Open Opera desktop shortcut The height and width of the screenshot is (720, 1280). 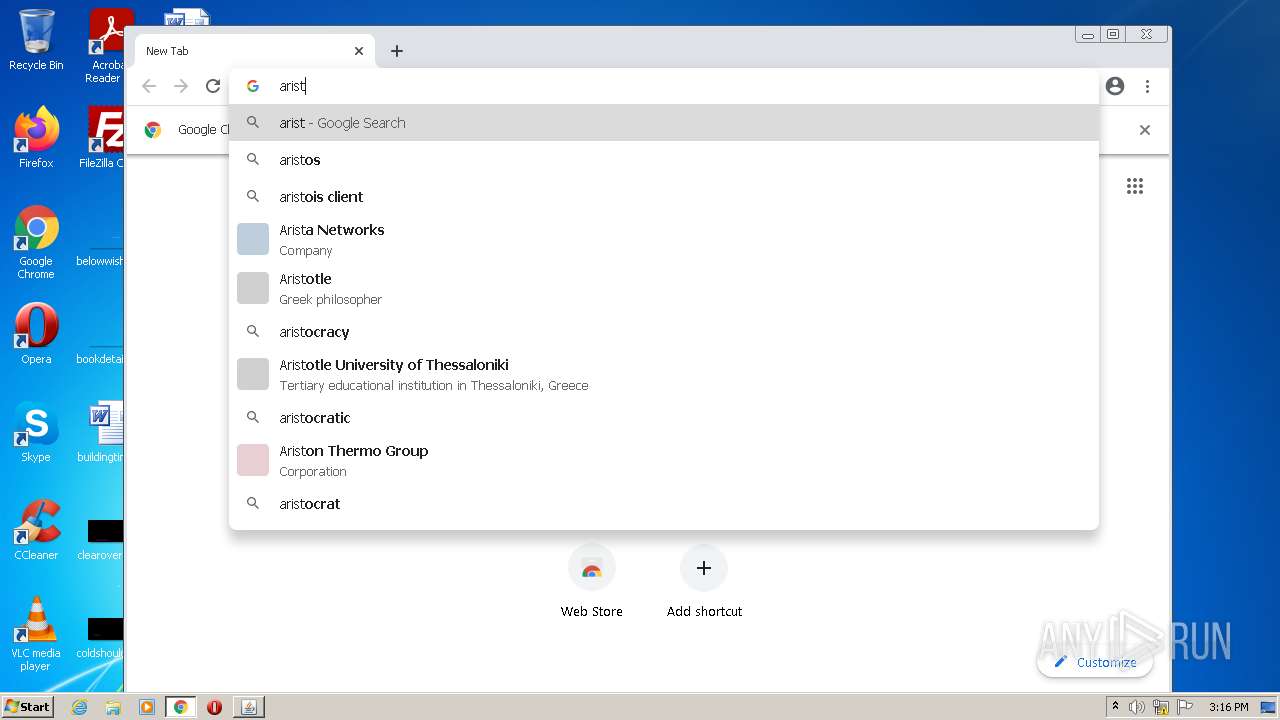[36, 334]
